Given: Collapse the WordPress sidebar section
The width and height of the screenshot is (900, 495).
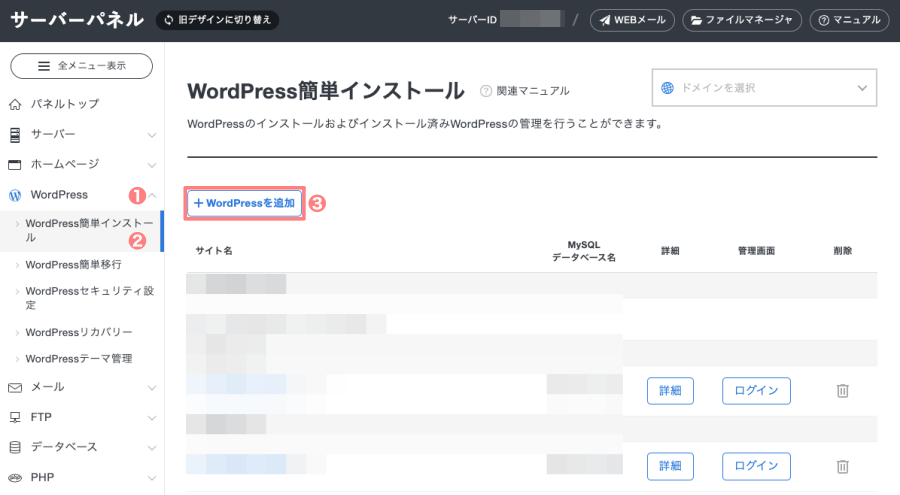Looking at the screenshot, I should [x=82, y=194].
